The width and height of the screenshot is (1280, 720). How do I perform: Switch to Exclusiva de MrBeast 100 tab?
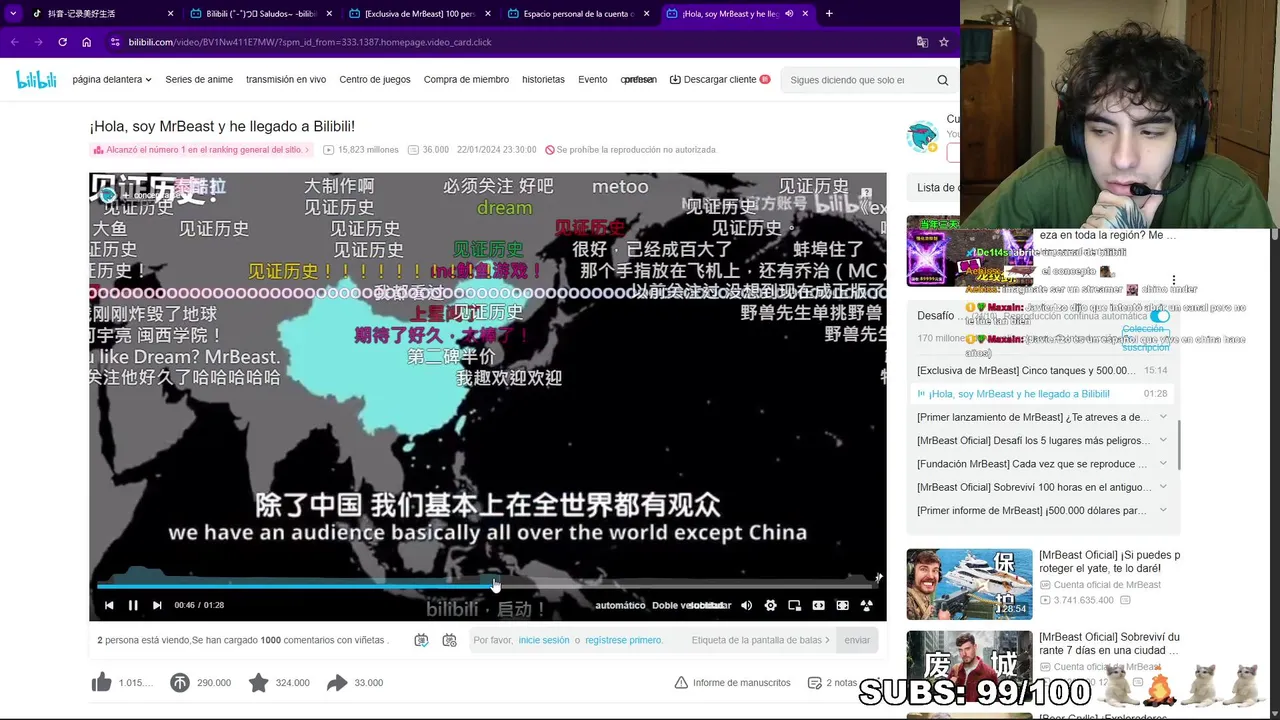coord(418,13)
